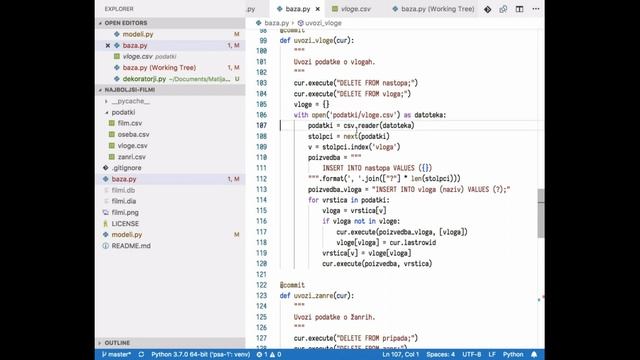Click 'def uvozi_zanre(cur):' code line
The image size is (640, 360).
point(317,296)
